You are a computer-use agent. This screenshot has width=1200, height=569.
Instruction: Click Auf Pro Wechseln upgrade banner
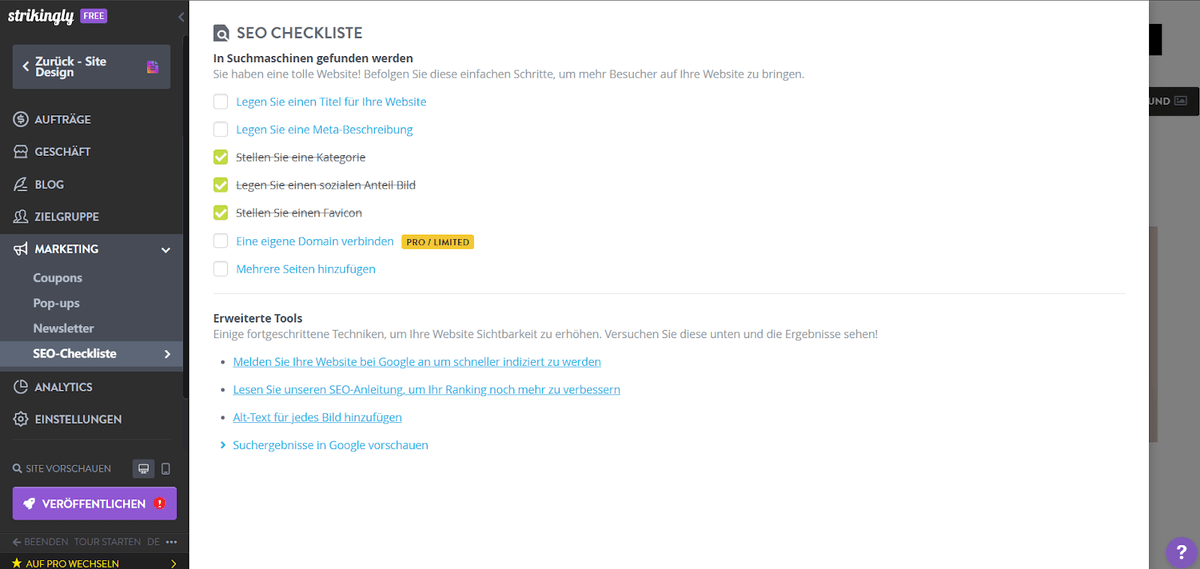(92, 563)
